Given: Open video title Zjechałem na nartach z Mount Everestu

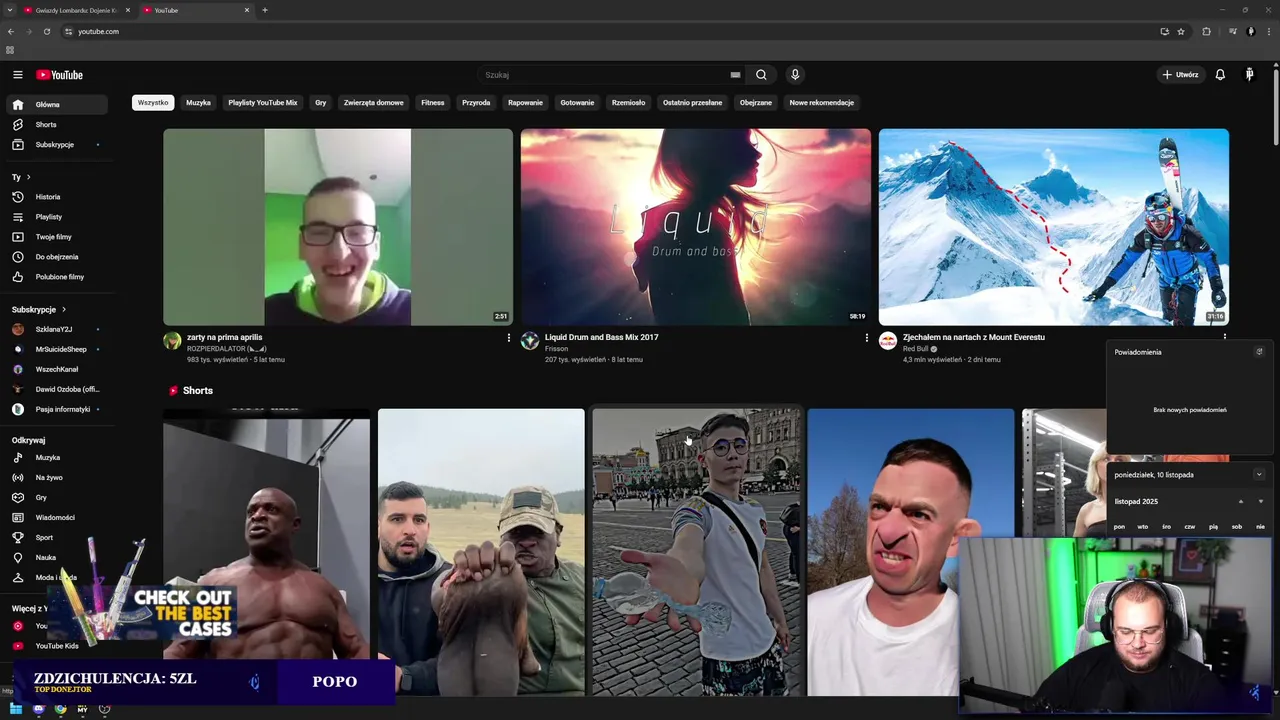Looking at the screenshot, I should [x=973, y=337].
